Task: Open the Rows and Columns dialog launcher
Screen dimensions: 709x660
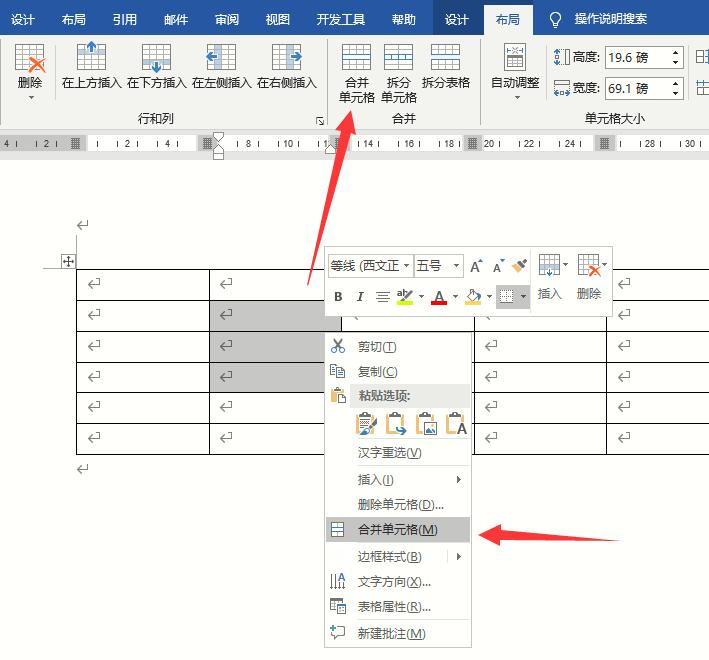Action: (x=320, y=121)
